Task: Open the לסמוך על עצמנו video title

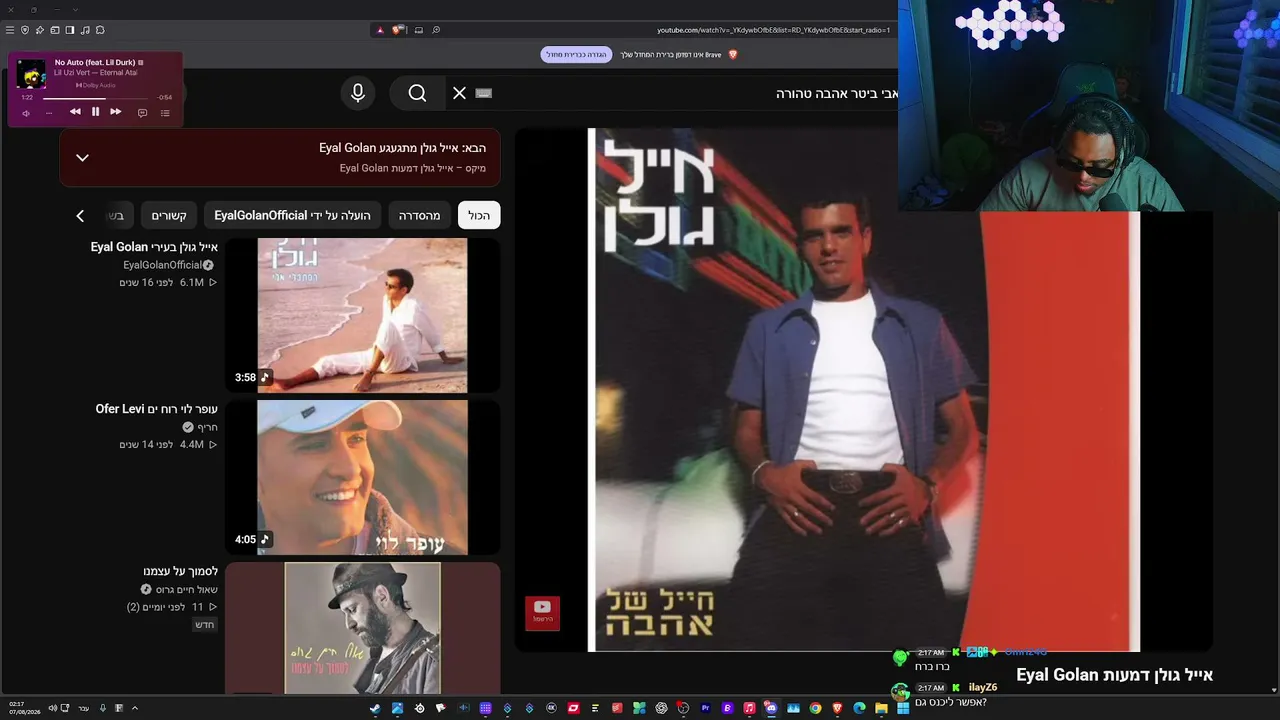Action: tap(181, 571)
